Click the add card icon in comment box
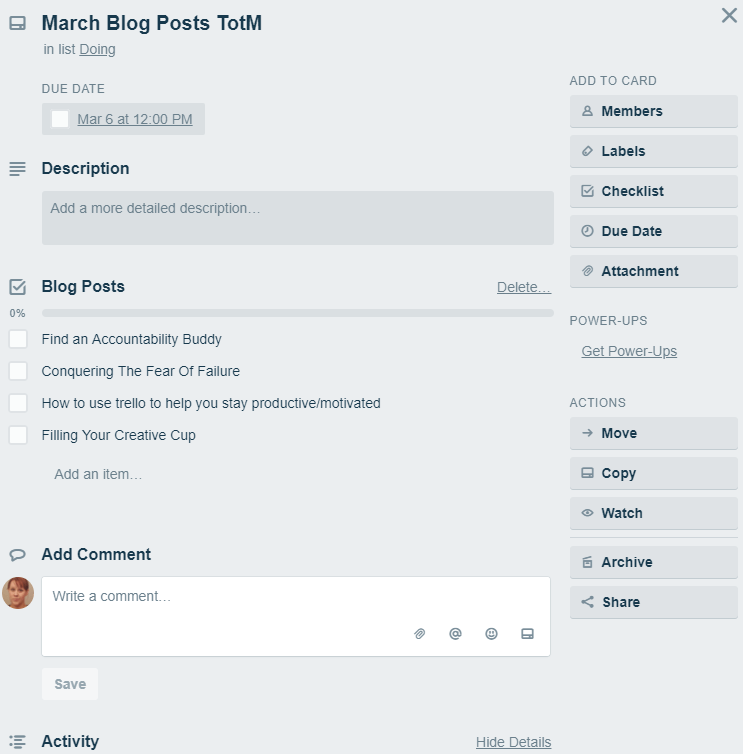The image size is (743, 754). tap(527, 634)
